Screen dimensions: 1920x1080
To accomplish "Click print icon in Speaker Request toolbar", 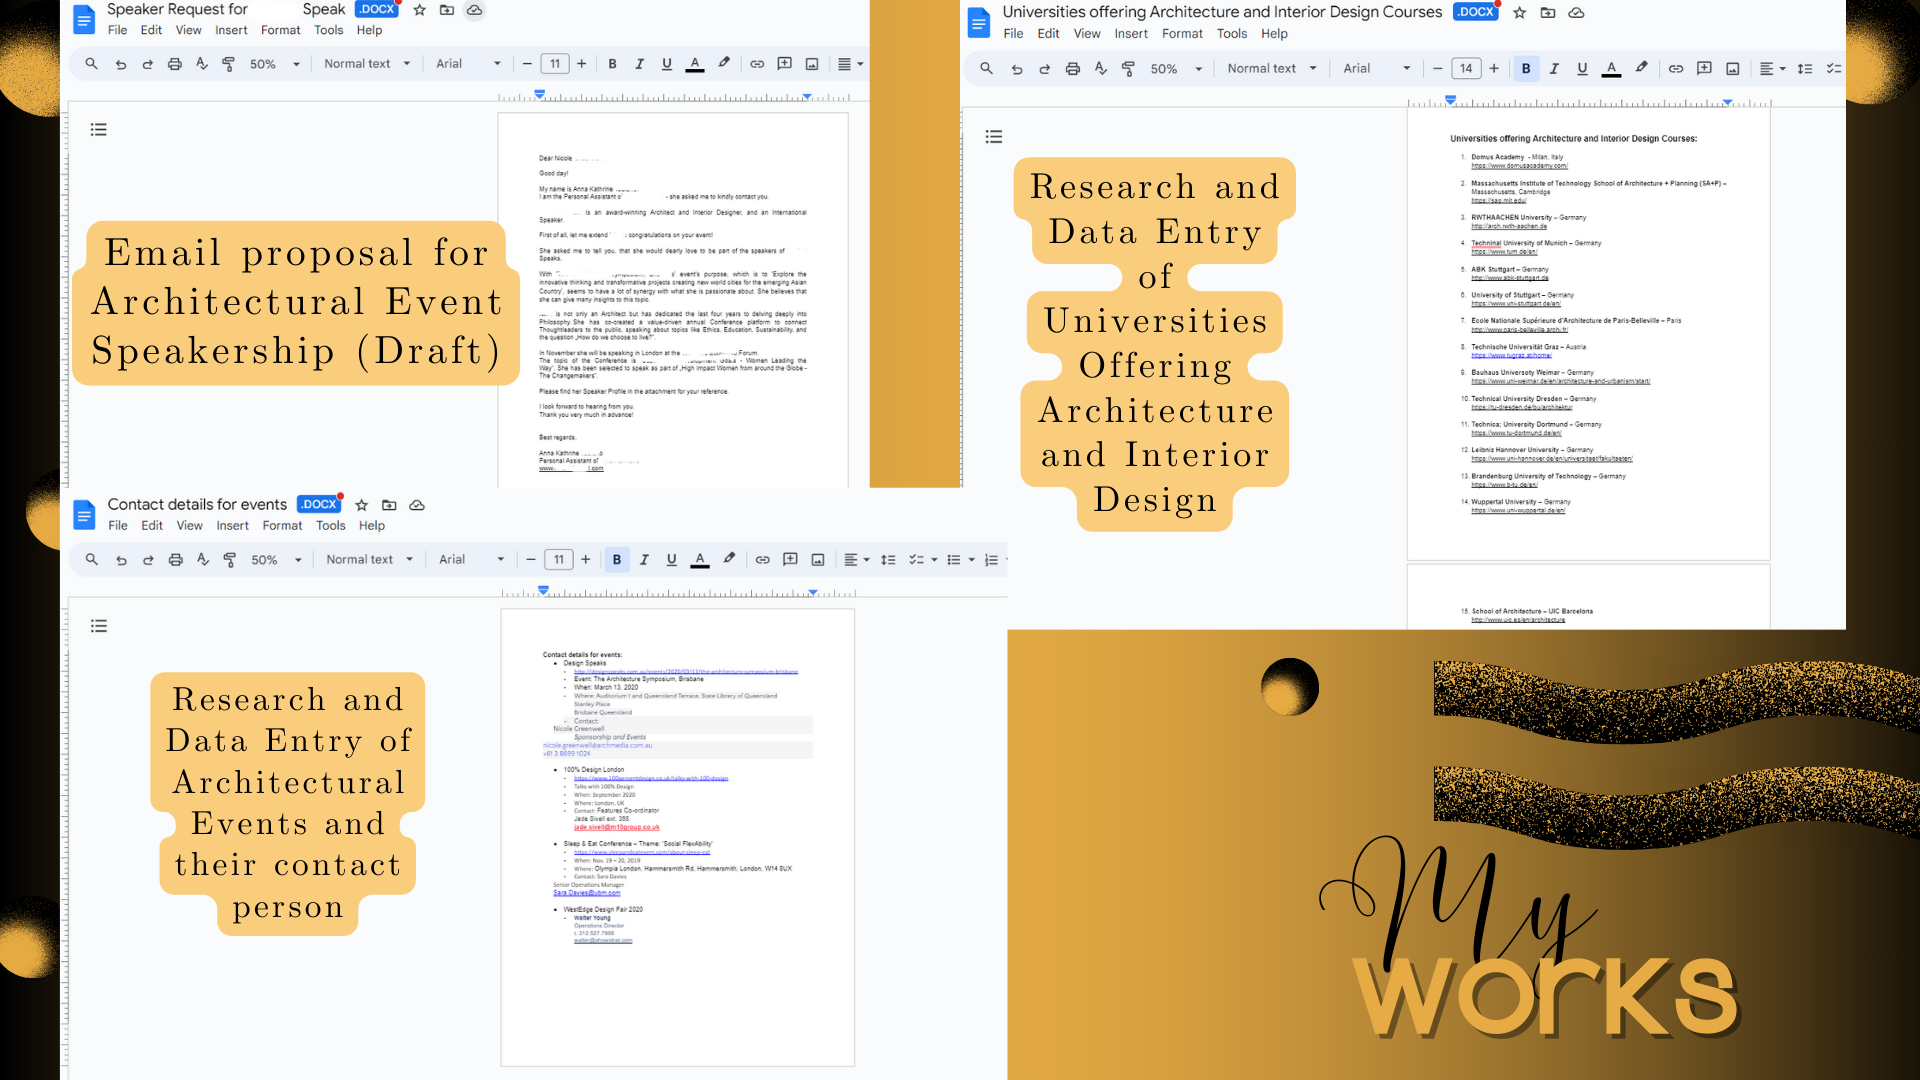I will pyautogui.click(x=174, y=64).
